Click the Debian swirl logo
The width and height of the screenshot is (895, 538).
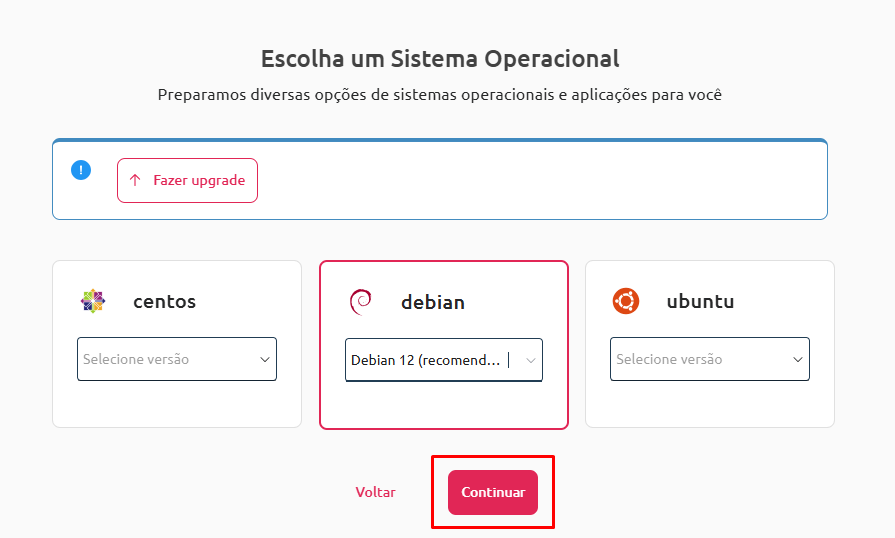tap(361, 302)
